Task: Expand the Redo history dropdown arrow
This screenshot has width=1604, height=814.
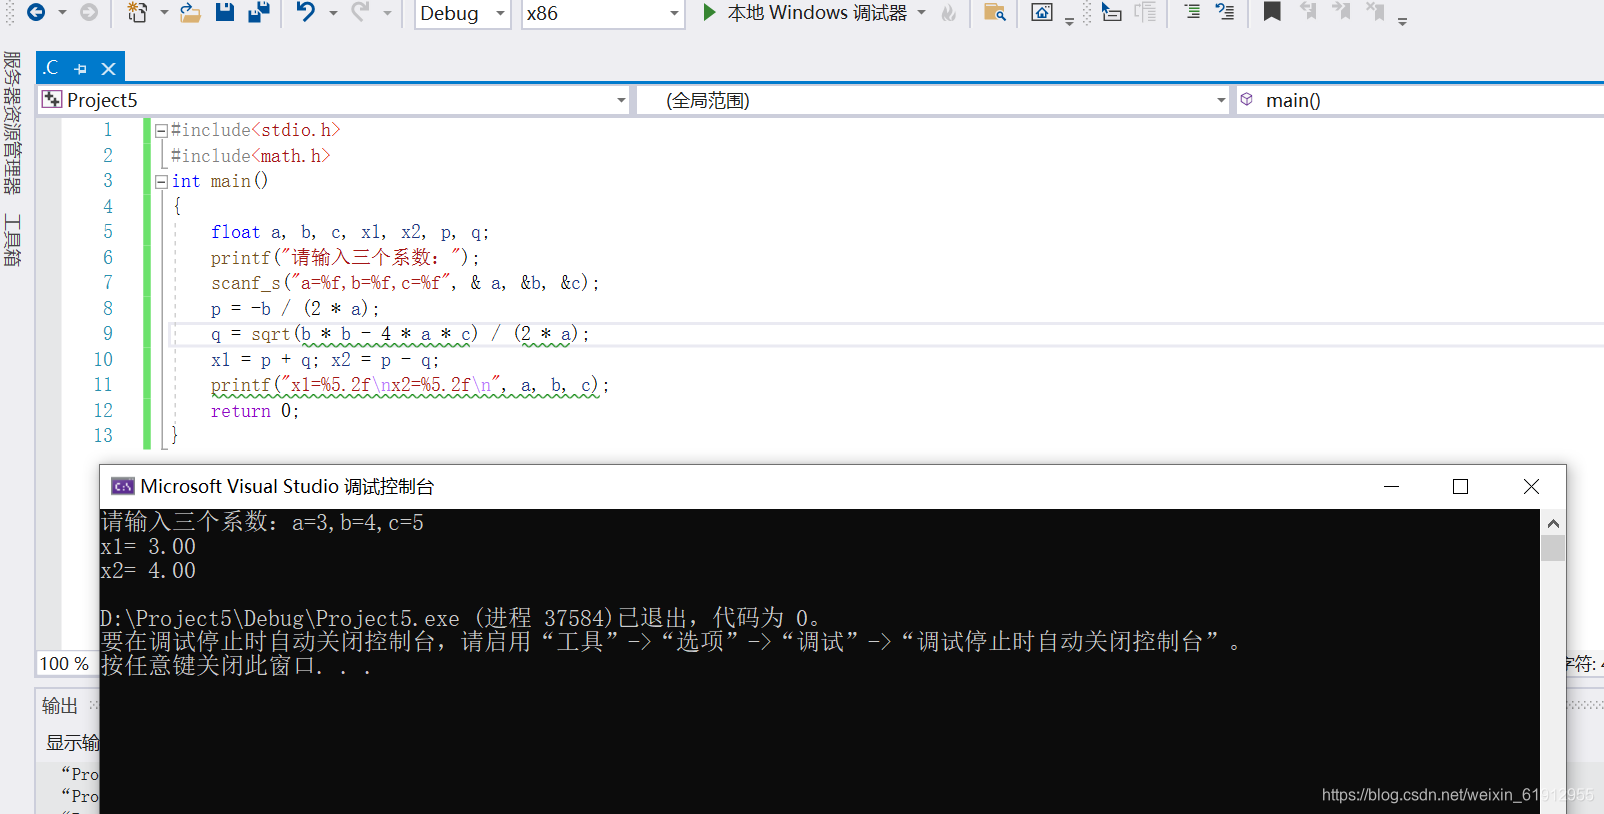Action: click(x=387, y=13)
